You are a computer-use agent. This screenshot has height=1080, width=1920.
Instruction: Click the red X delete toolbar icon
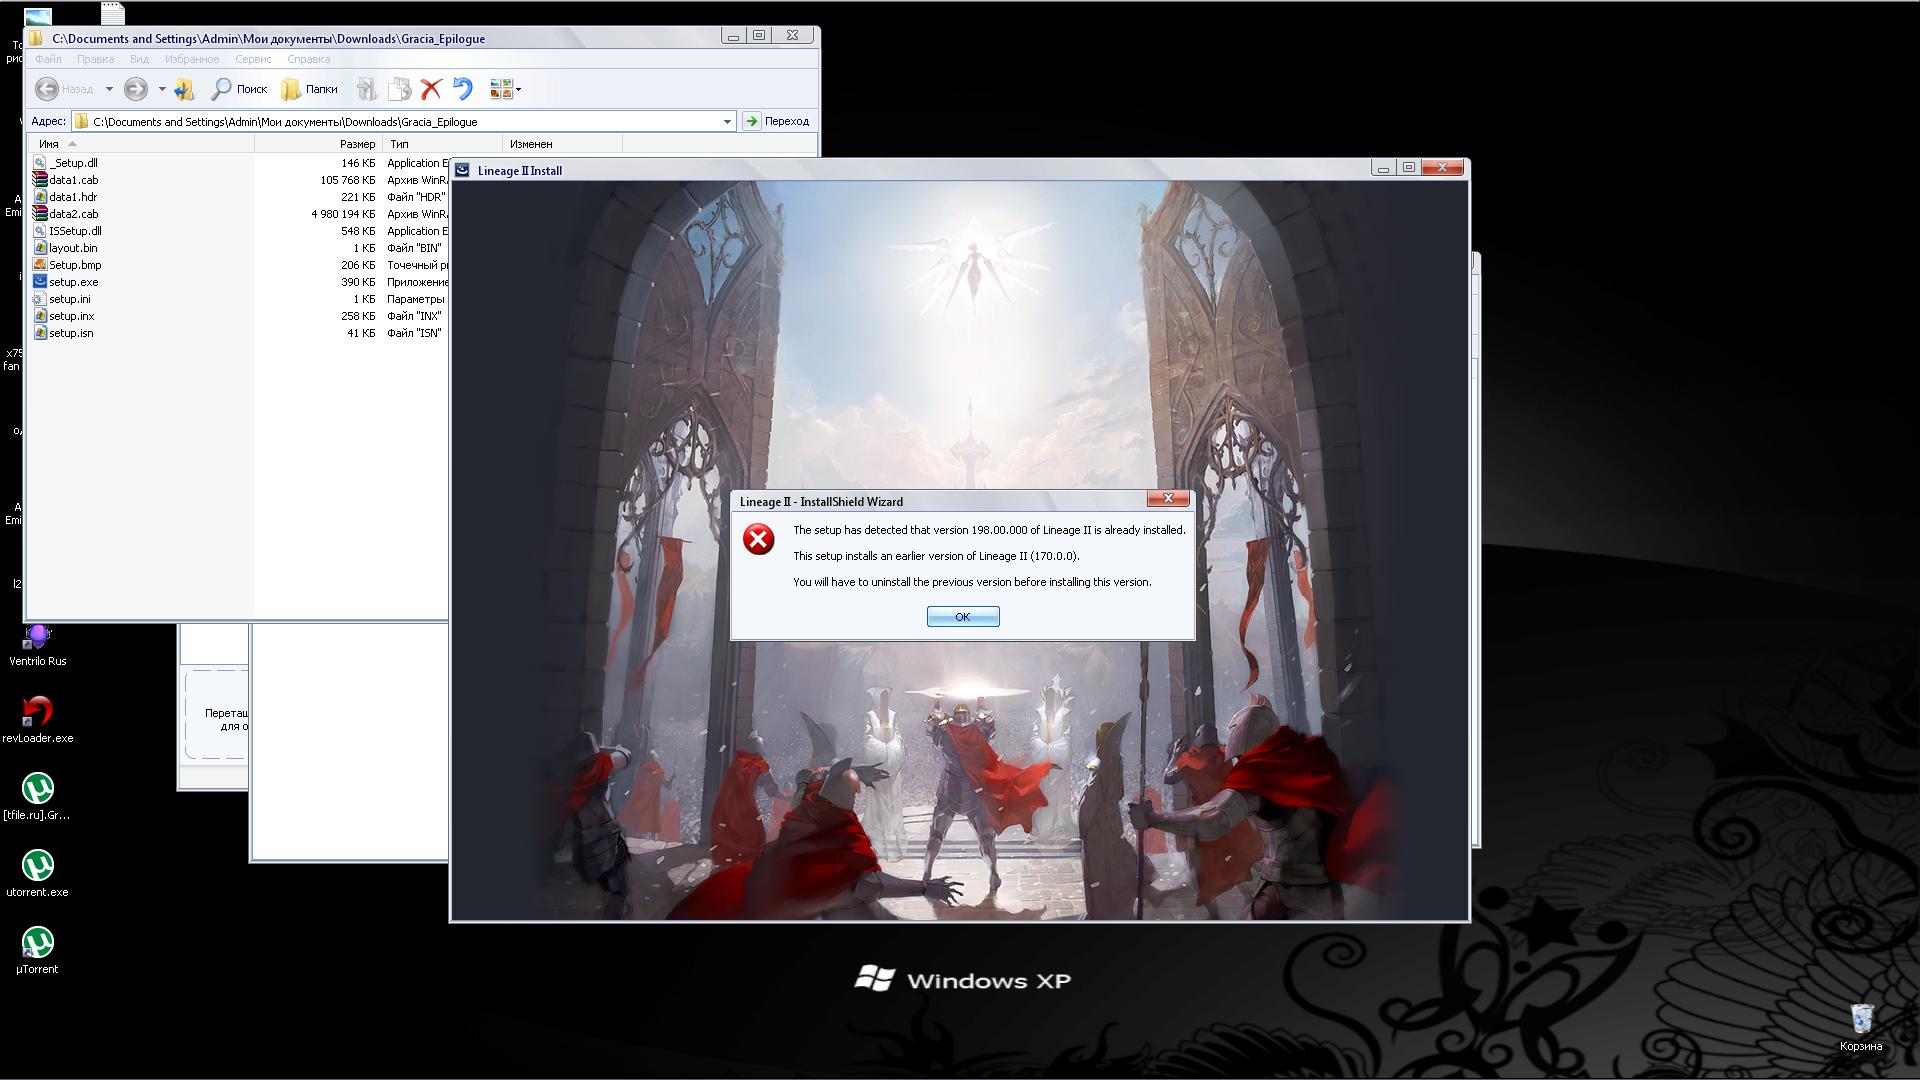[x=431, y=90]
